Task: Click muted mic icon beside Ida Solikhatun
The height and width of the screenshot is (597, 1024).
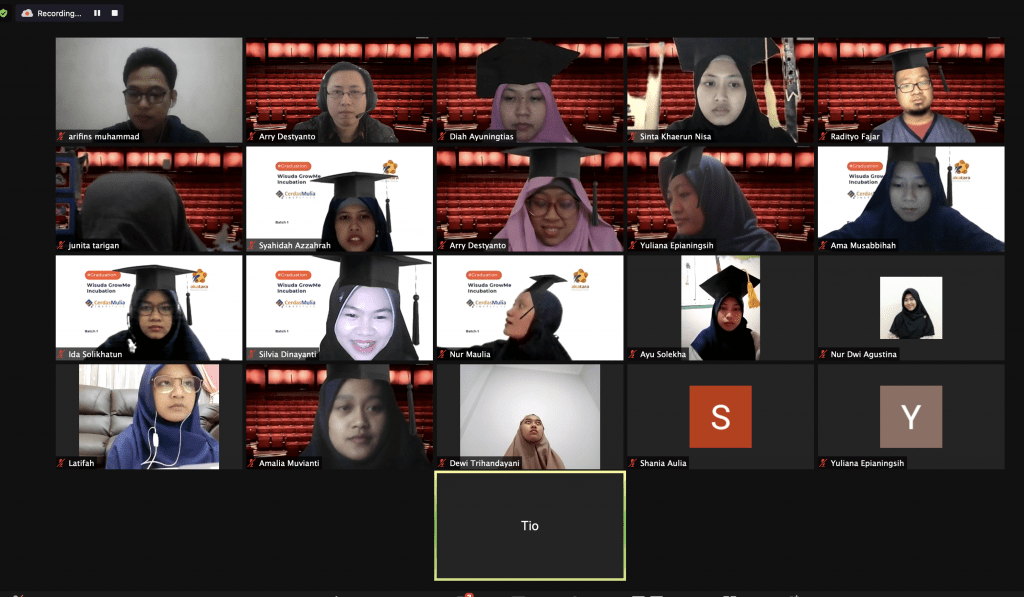Action: [61, 354]
